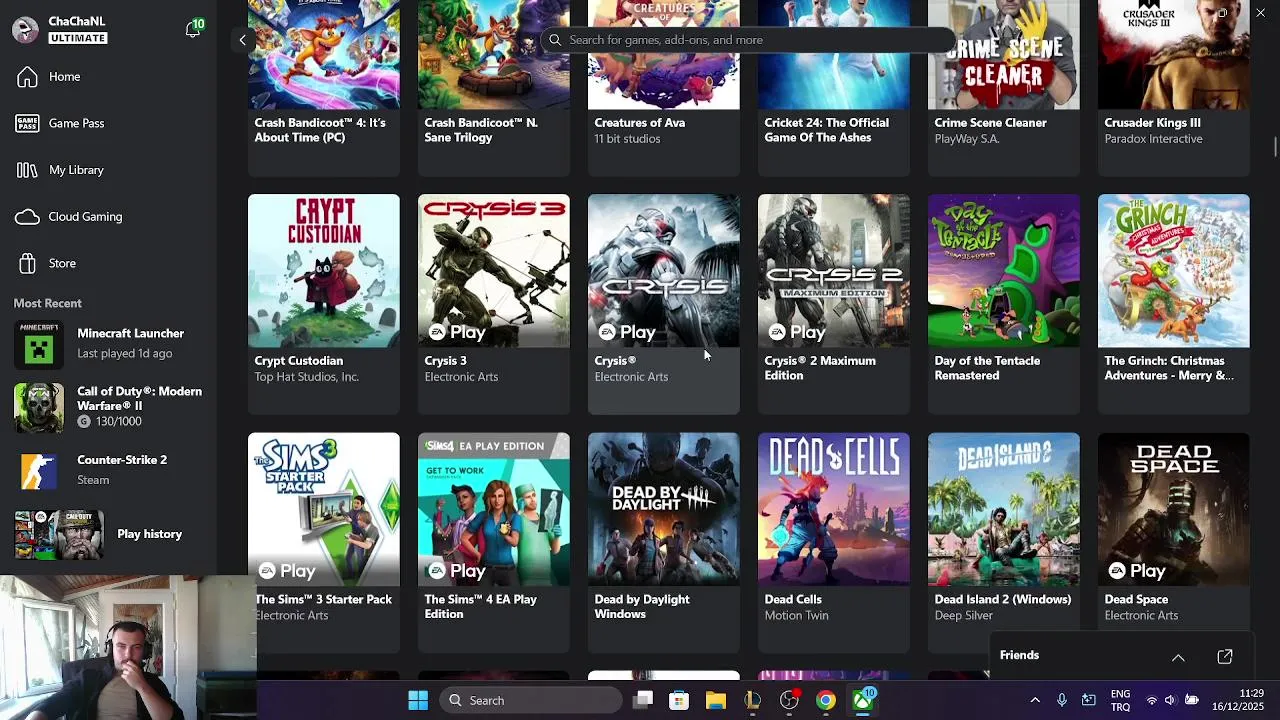Open Day of the Tentacle Remastered tile

click(x=1004, y=304)
